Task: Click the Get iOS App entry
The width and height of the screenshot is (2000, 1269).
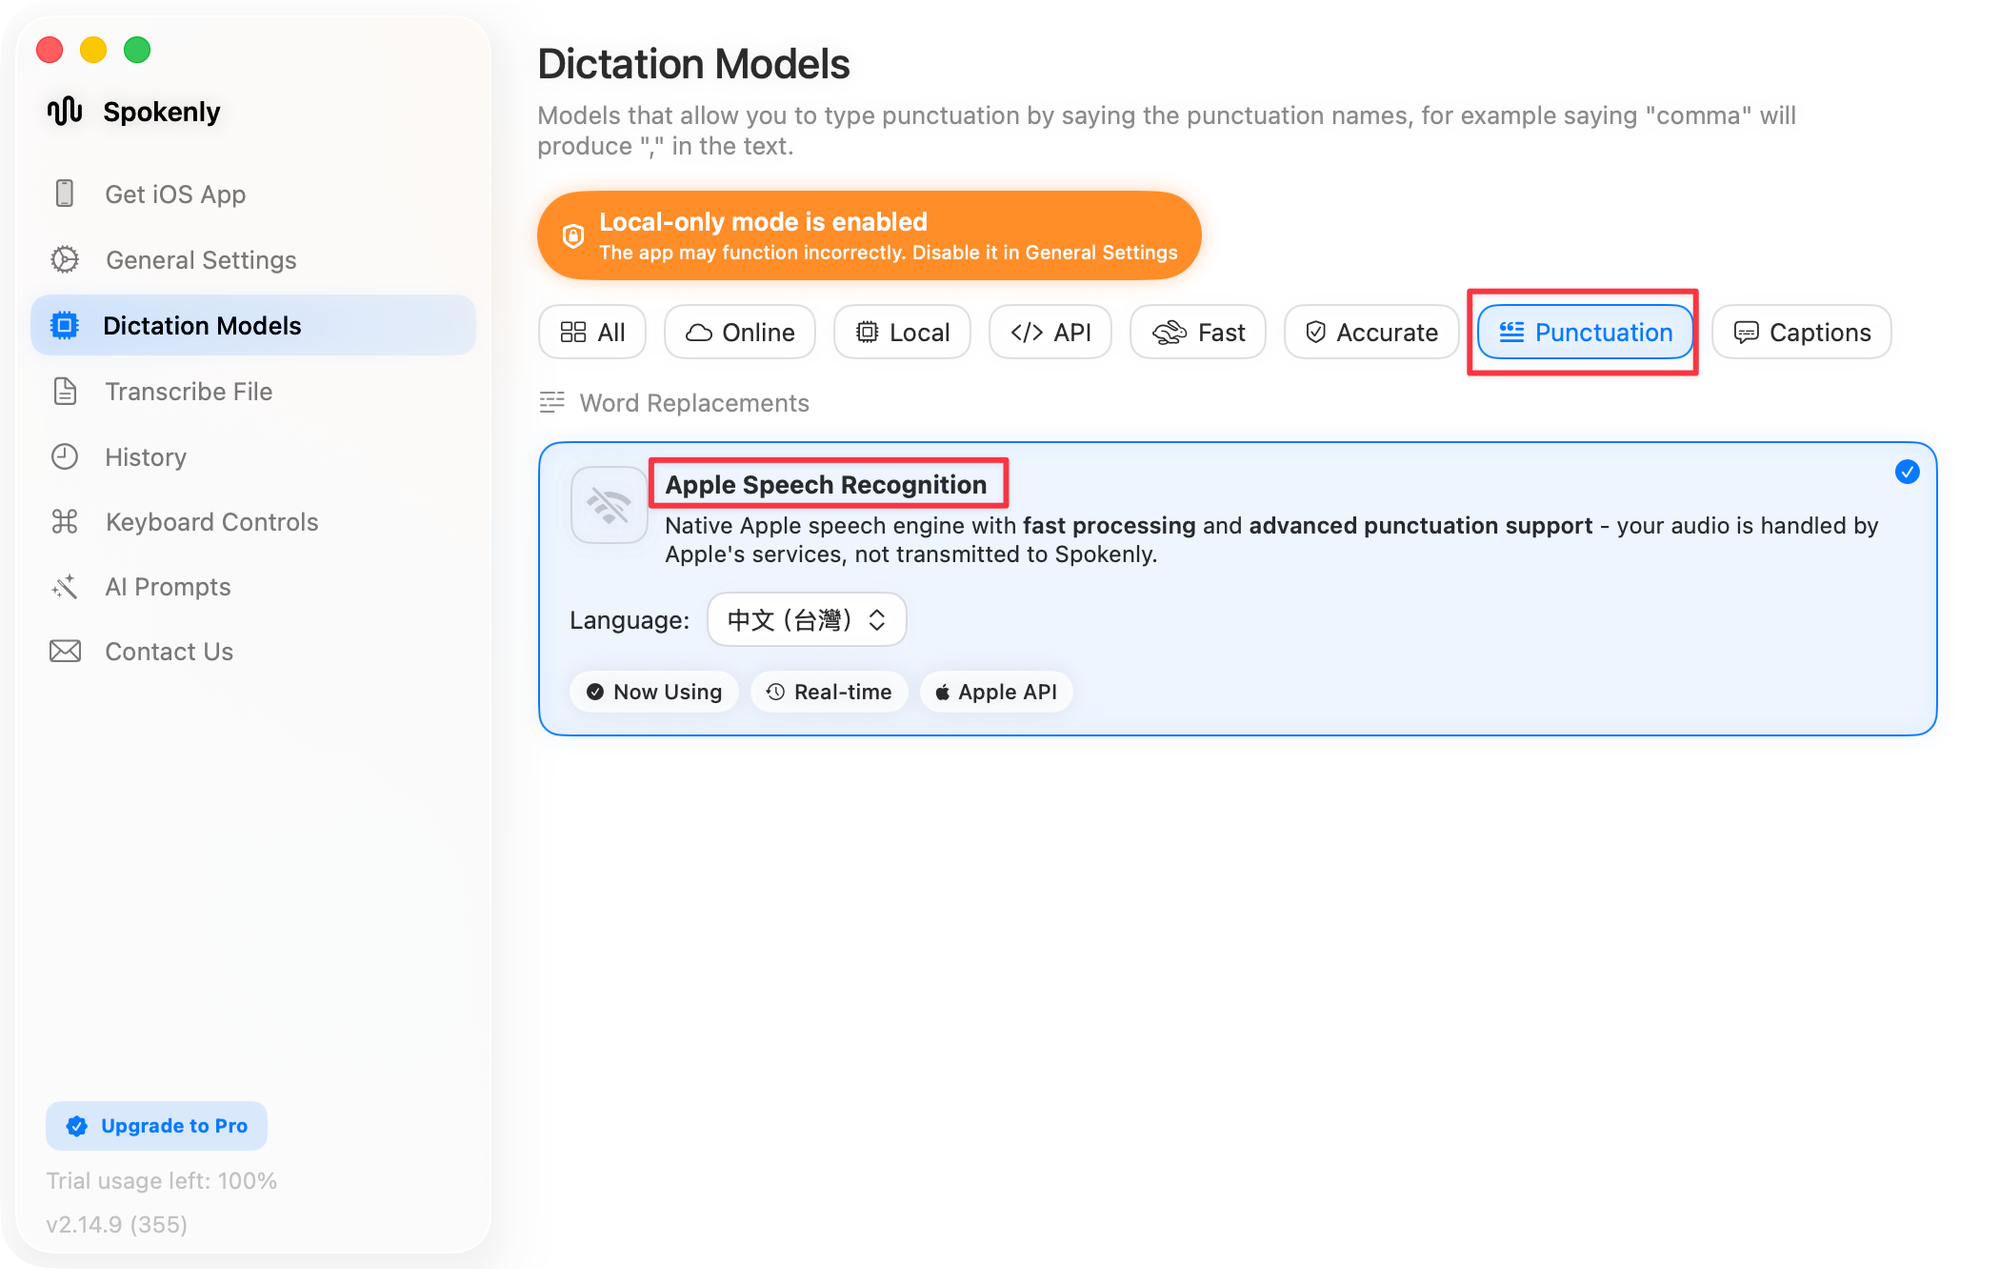Action: click(175, 194)
